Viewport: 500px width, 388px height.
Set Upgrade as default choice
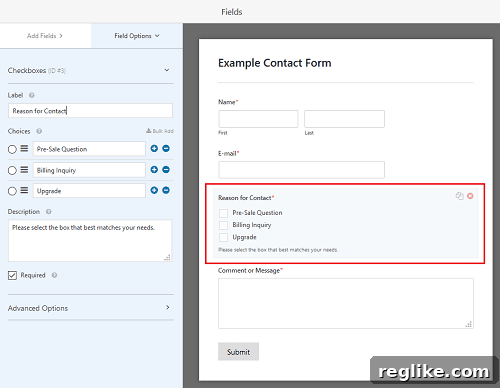coord(12,191)
